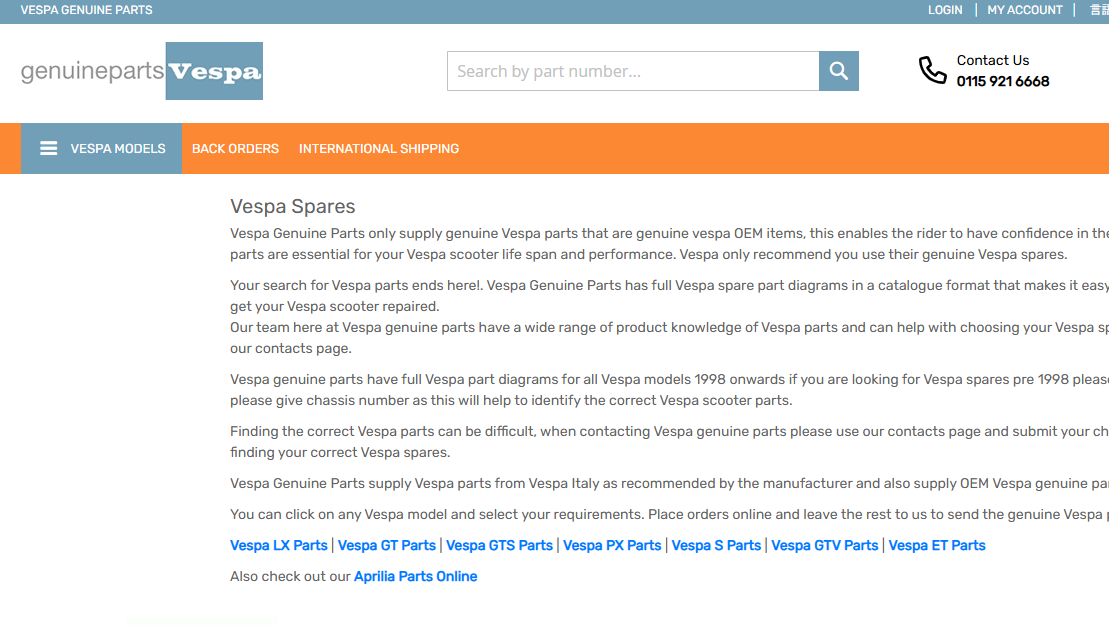Screen dimensions: 1109x625
Task: Follow the Vespa LX Parts link
Action: (279, 545)
